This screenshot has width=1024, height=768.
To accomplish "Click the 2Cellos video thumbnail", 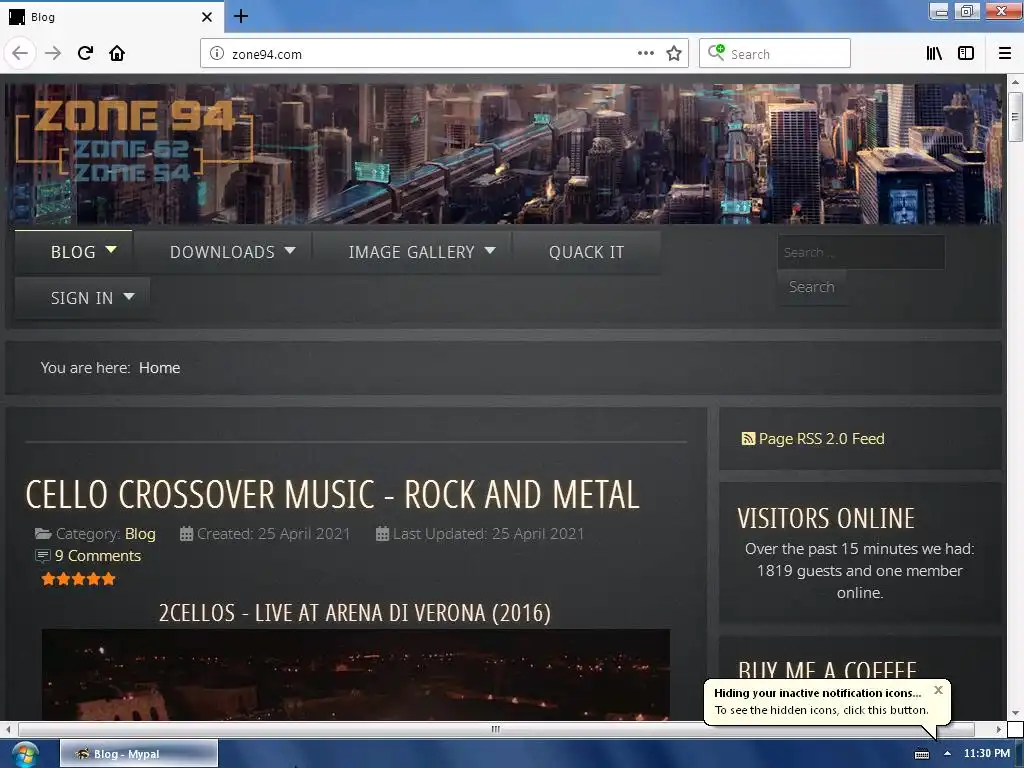I will 356,675.
